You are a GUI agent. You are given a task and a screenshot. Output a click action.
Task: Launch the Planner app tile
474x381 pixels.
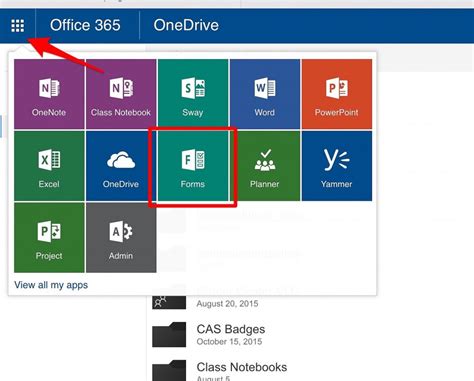[x=265, y=166]
